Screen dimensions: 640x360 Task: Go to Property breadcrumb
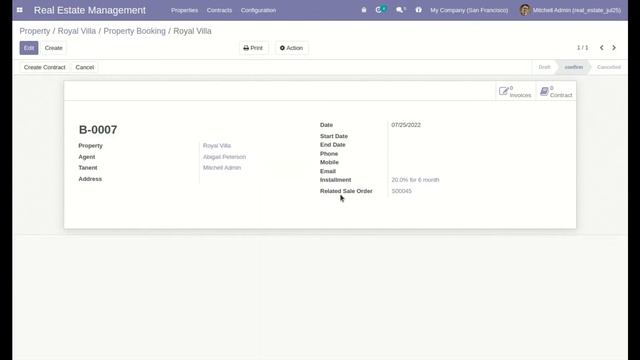point(35,31)
